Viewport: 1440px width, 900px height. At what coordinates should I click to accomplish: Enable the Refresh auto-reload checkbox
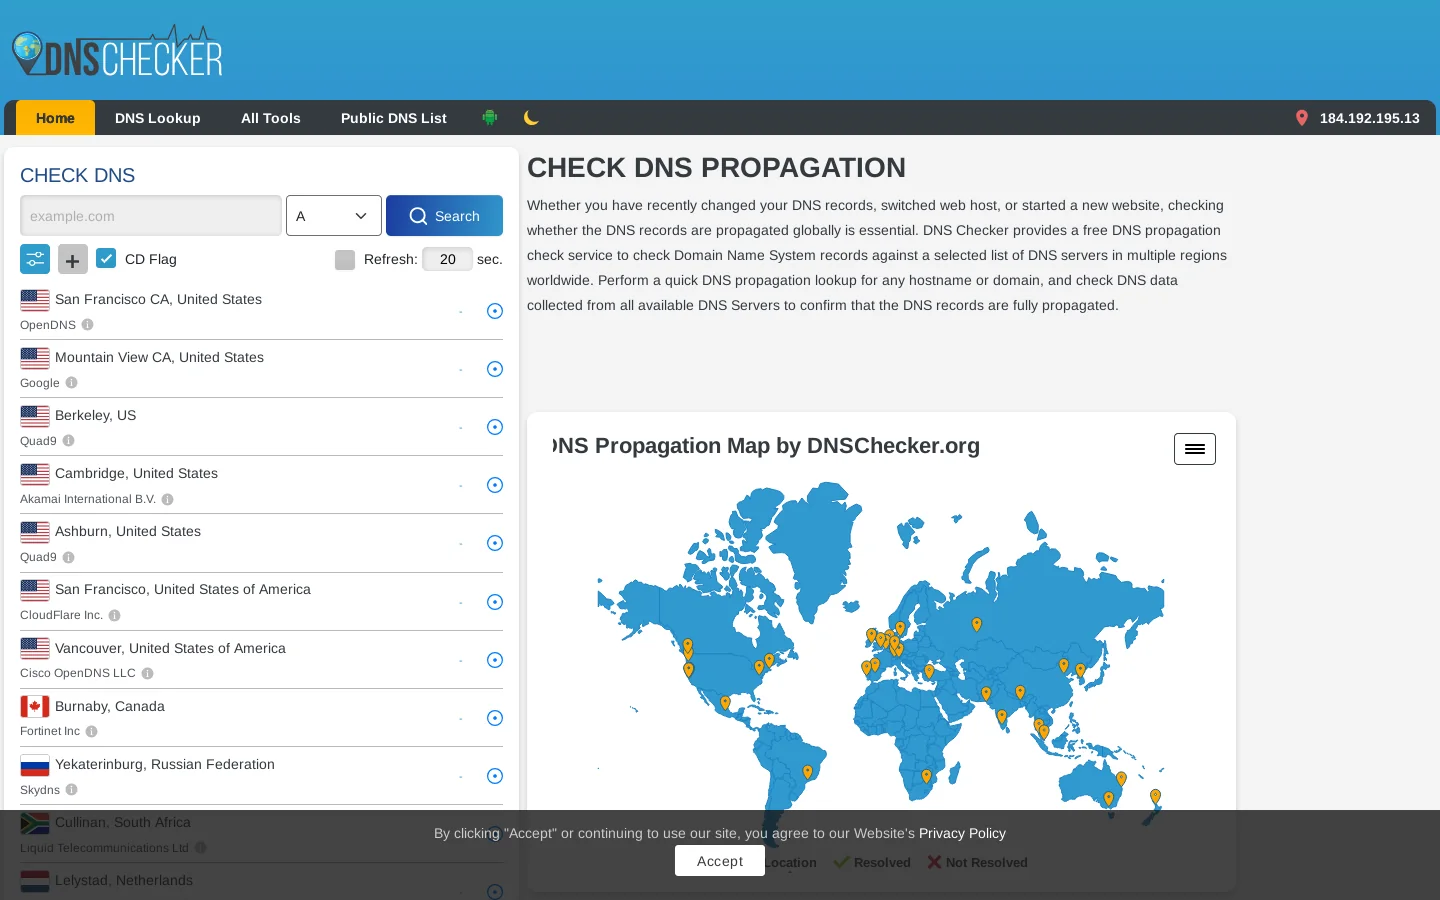tap(345, 260)
